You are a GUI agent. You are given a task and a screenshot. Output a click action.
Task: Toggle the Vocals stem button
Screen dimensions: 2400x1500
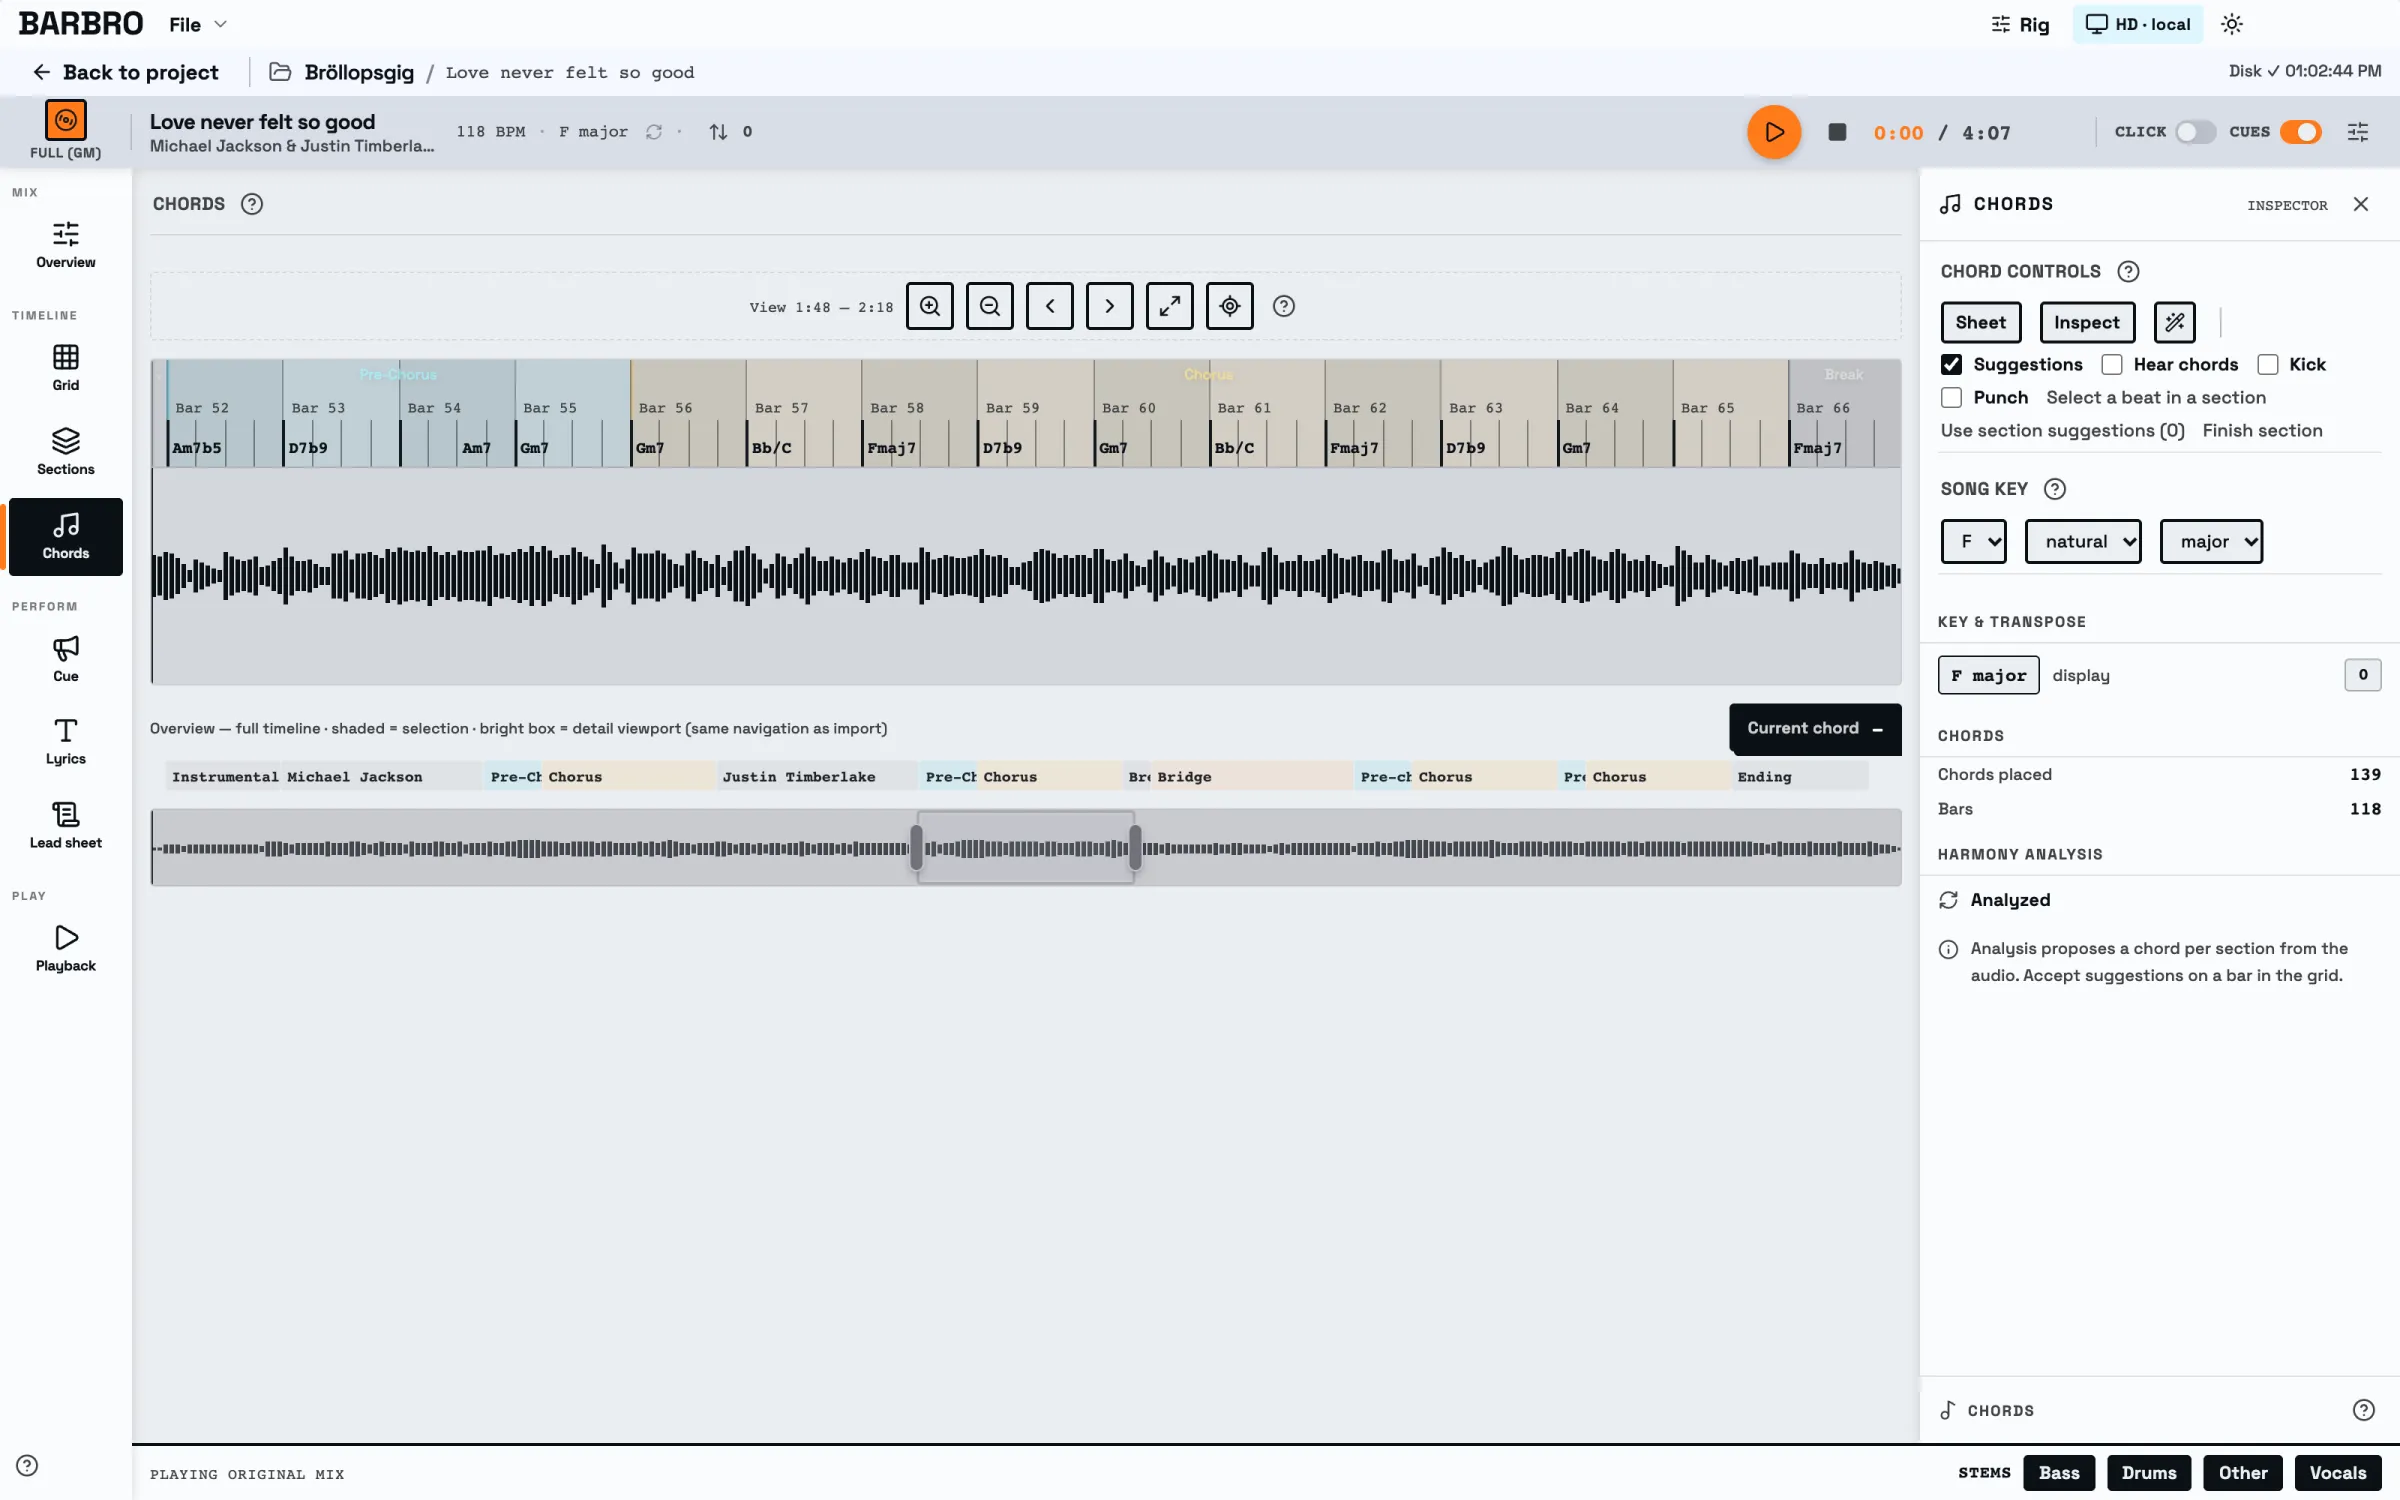pyautogui.click(x=2338, y=1473)
